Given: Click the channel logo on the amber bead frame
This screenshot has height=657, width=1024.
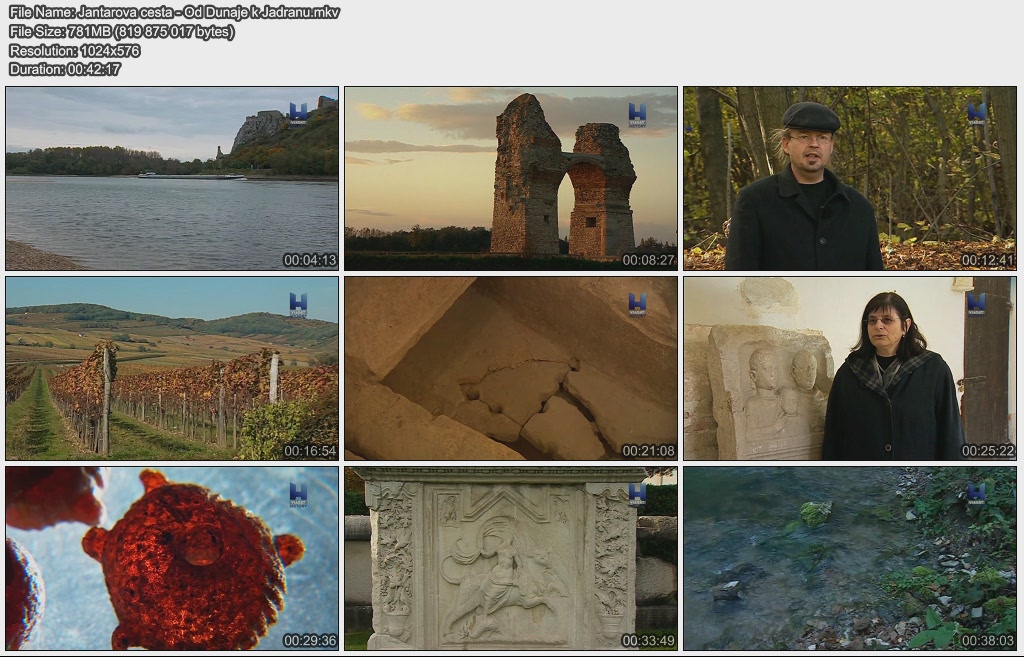Looking at the screenshot, I should pyautogui.click(x=298, y=494).
